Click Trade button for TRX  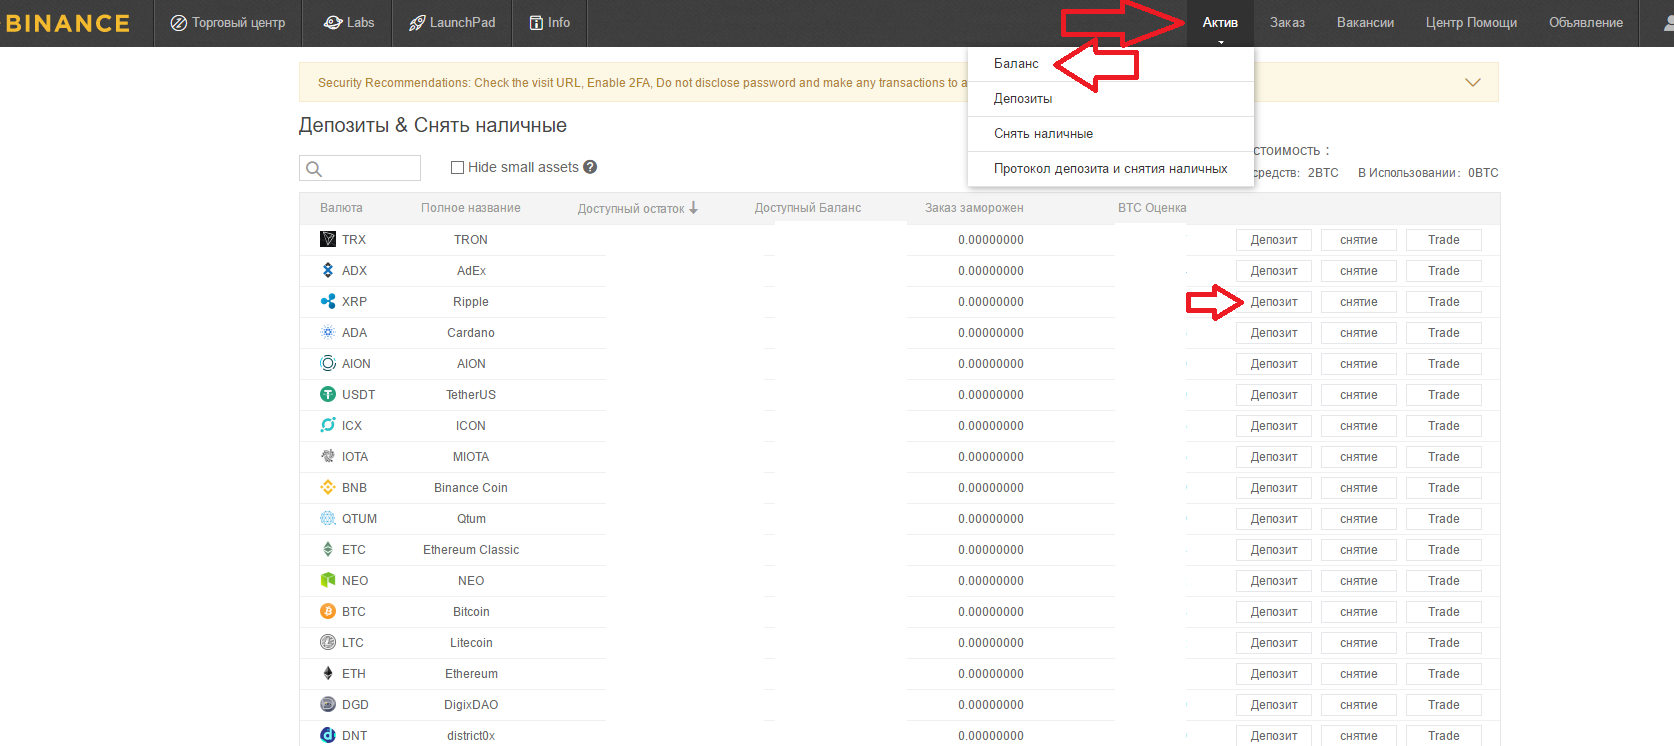click(x=1444, y=240)
